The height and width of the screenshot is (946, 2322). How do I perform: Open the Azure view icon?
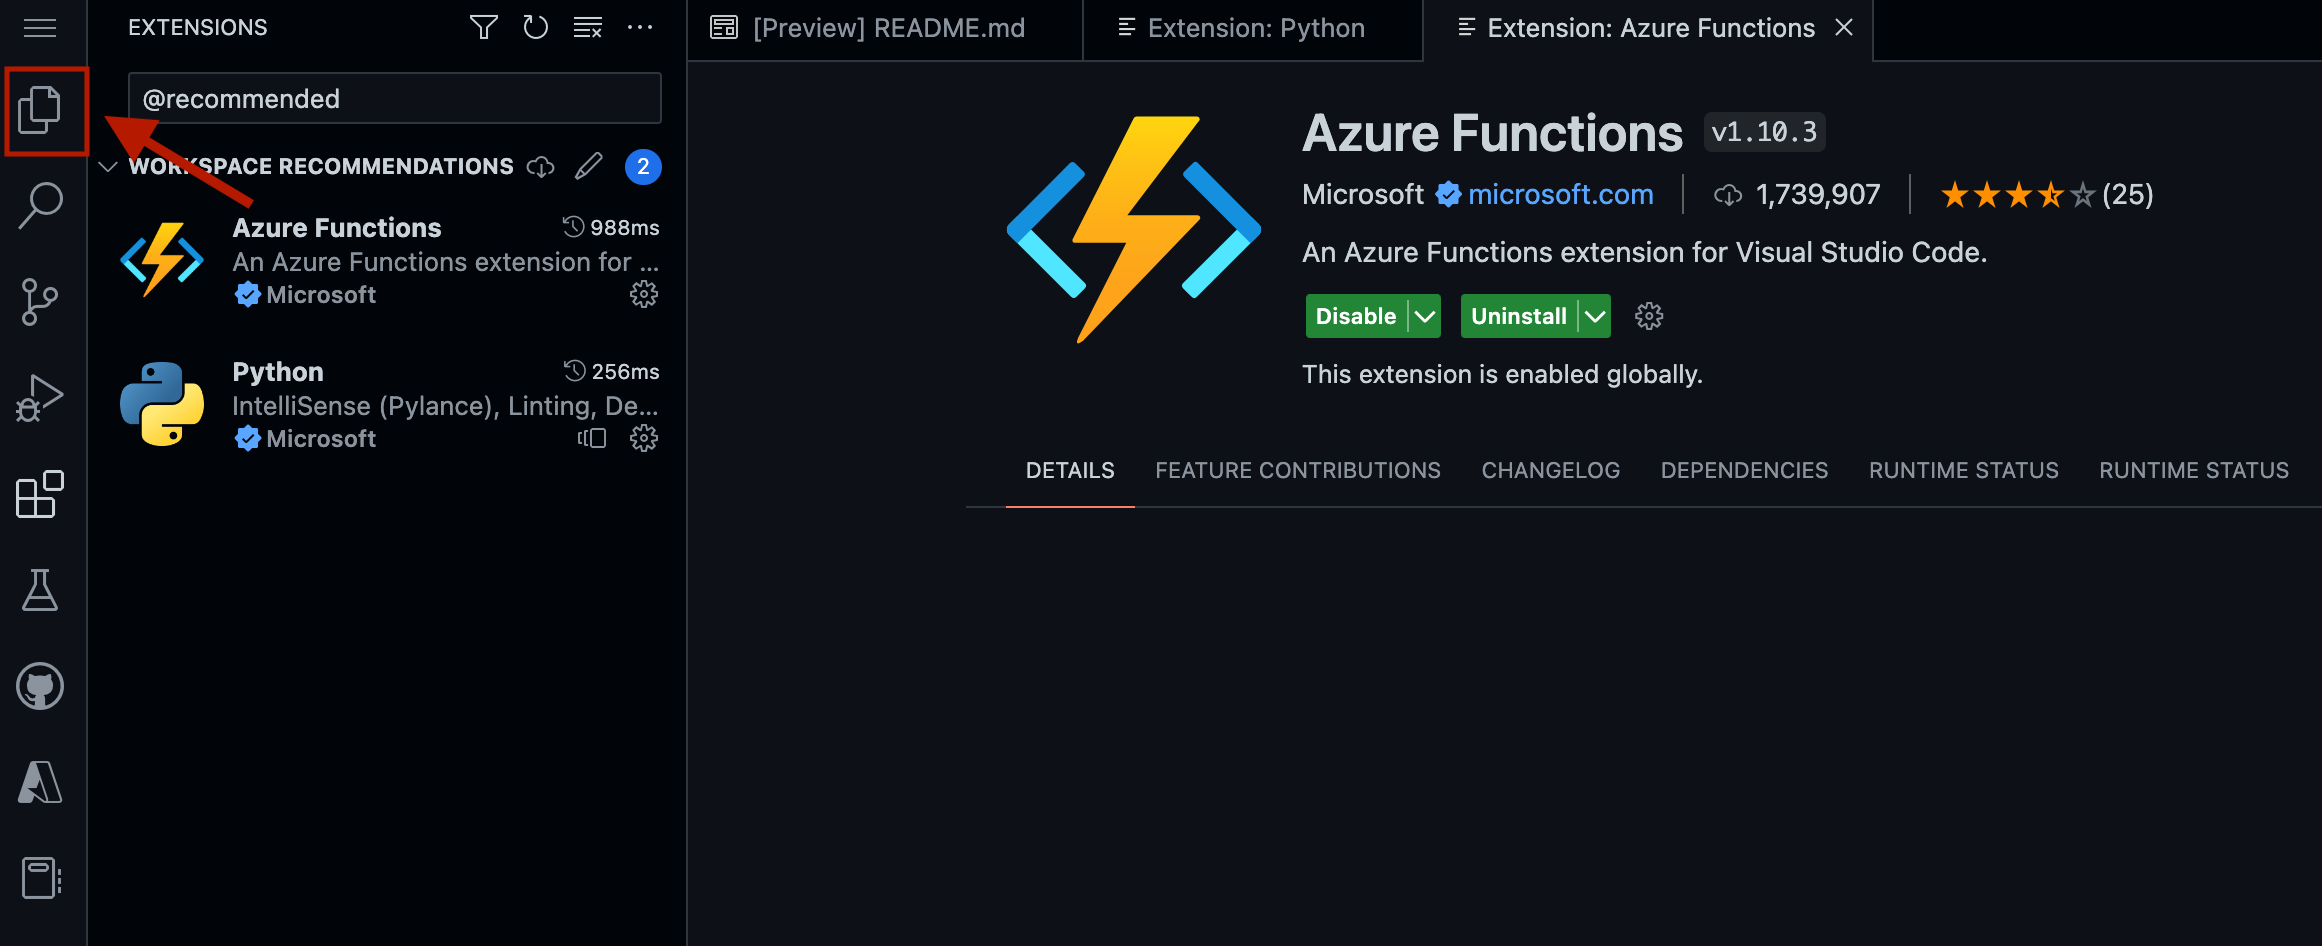40,782
